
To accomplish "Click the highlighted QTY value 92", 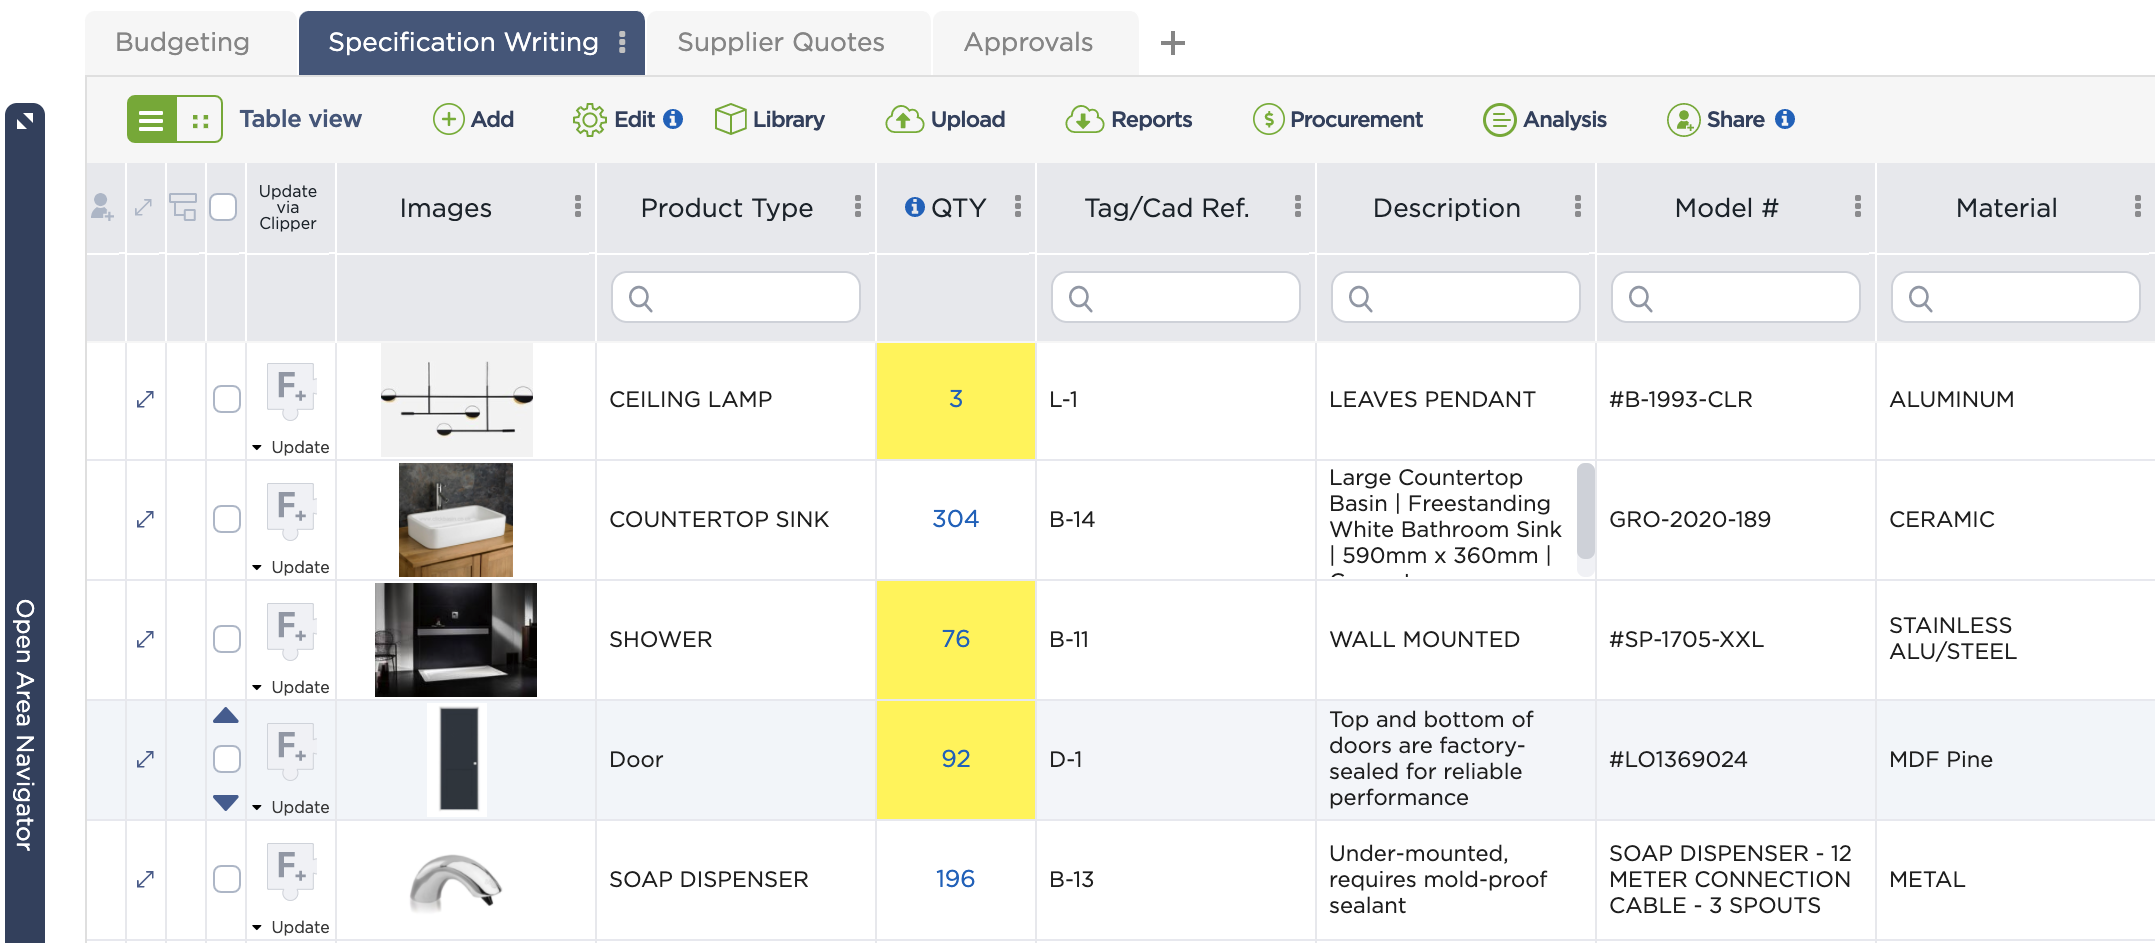I will coord(955,759).
